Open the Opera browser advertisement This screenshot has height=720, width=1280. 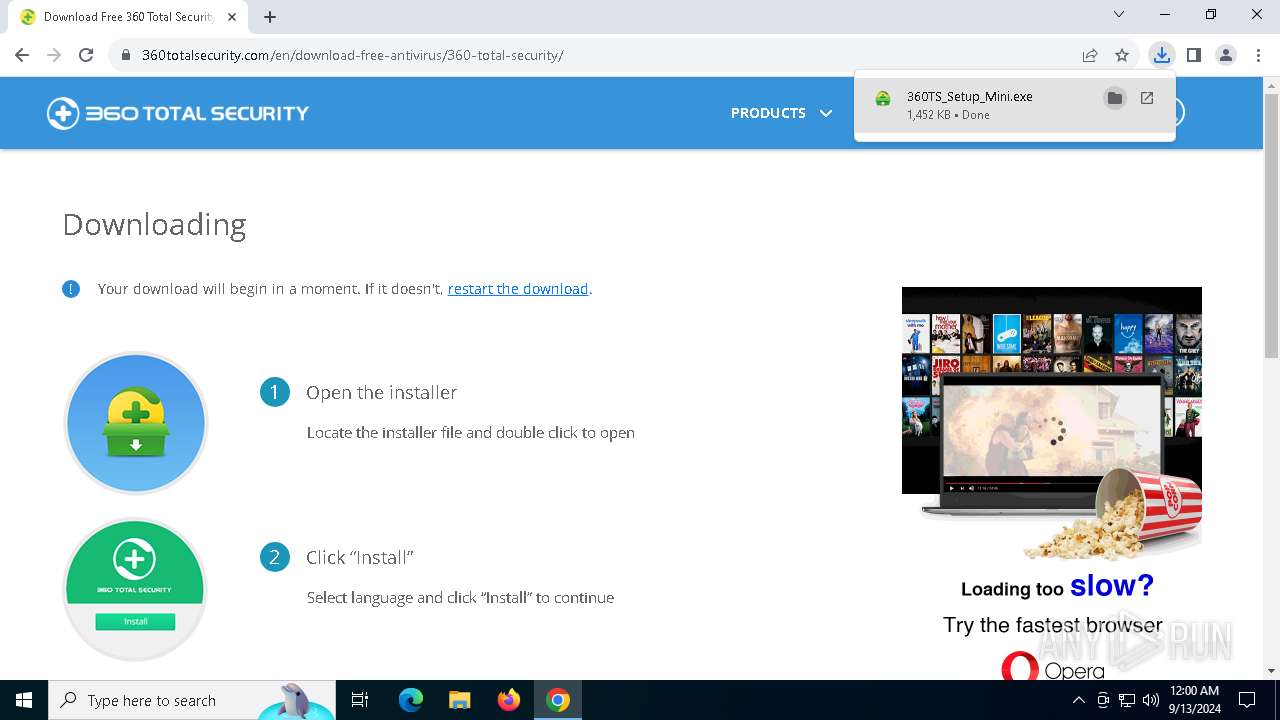click(x=1052, y=483)
